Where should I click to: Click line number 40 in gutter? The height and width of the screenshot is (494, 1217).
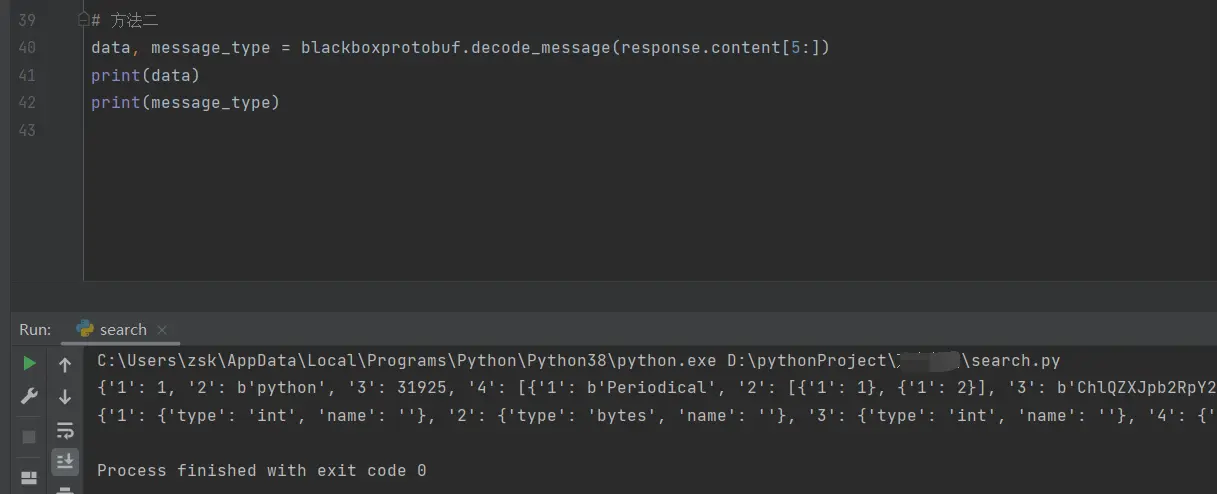[27, 47]
